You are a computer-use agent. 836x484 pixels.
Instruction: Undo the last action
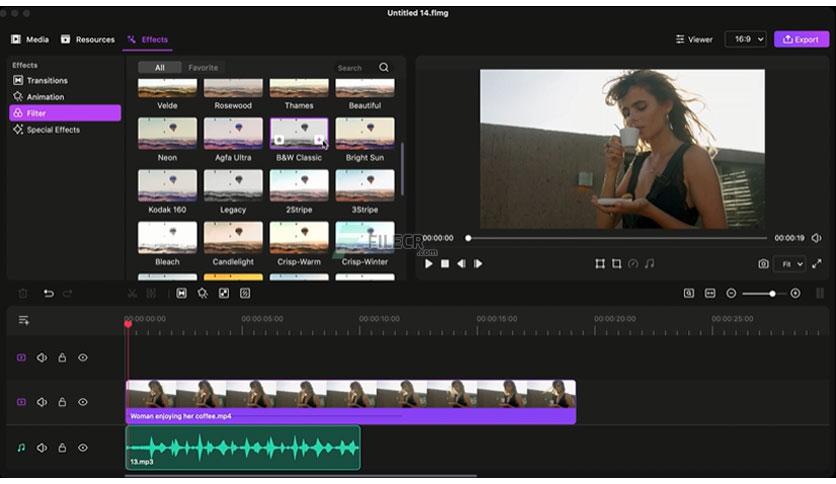point(49,293)
